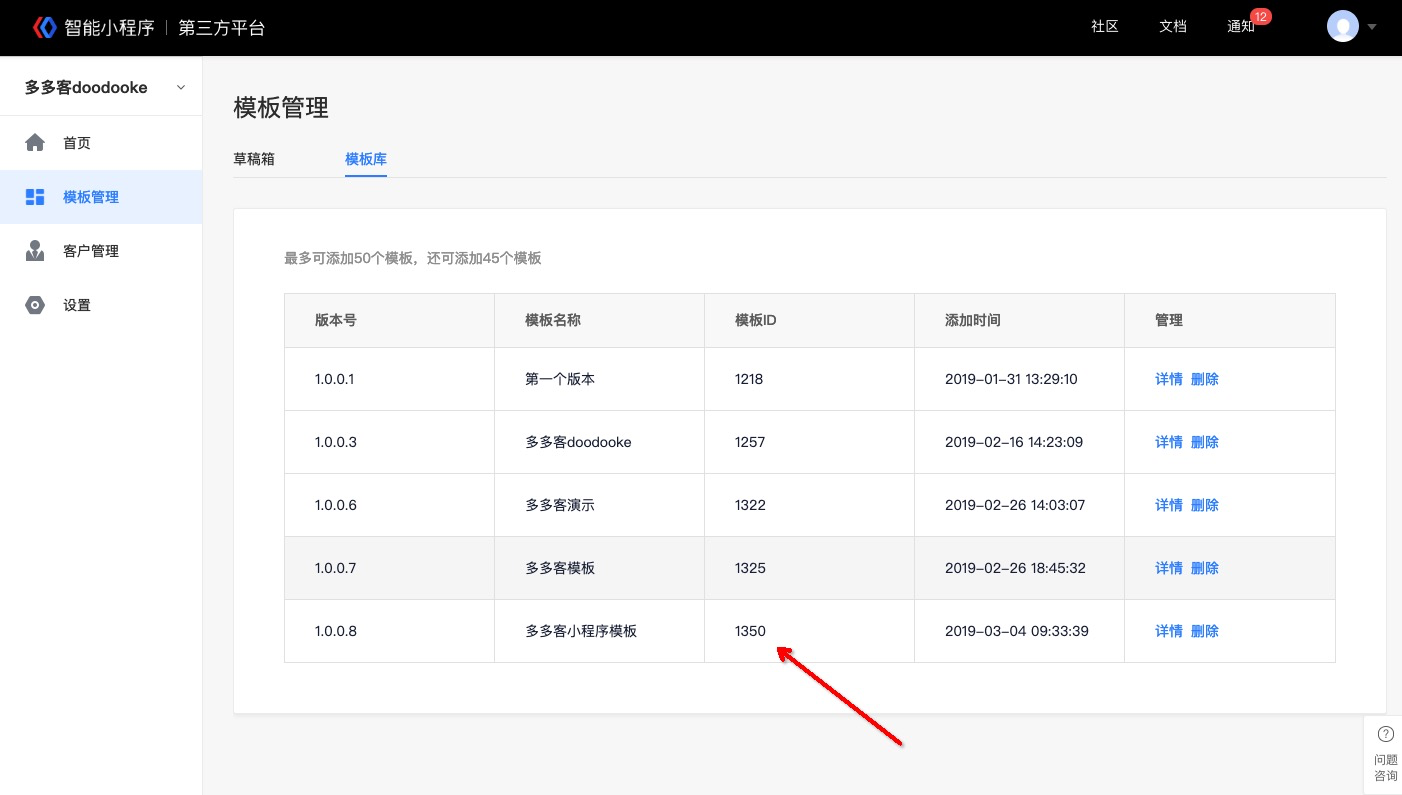The height and width of the screenshot is (795, 1402).
Task: Click template ID 1350
Action: tap(750, 631)
